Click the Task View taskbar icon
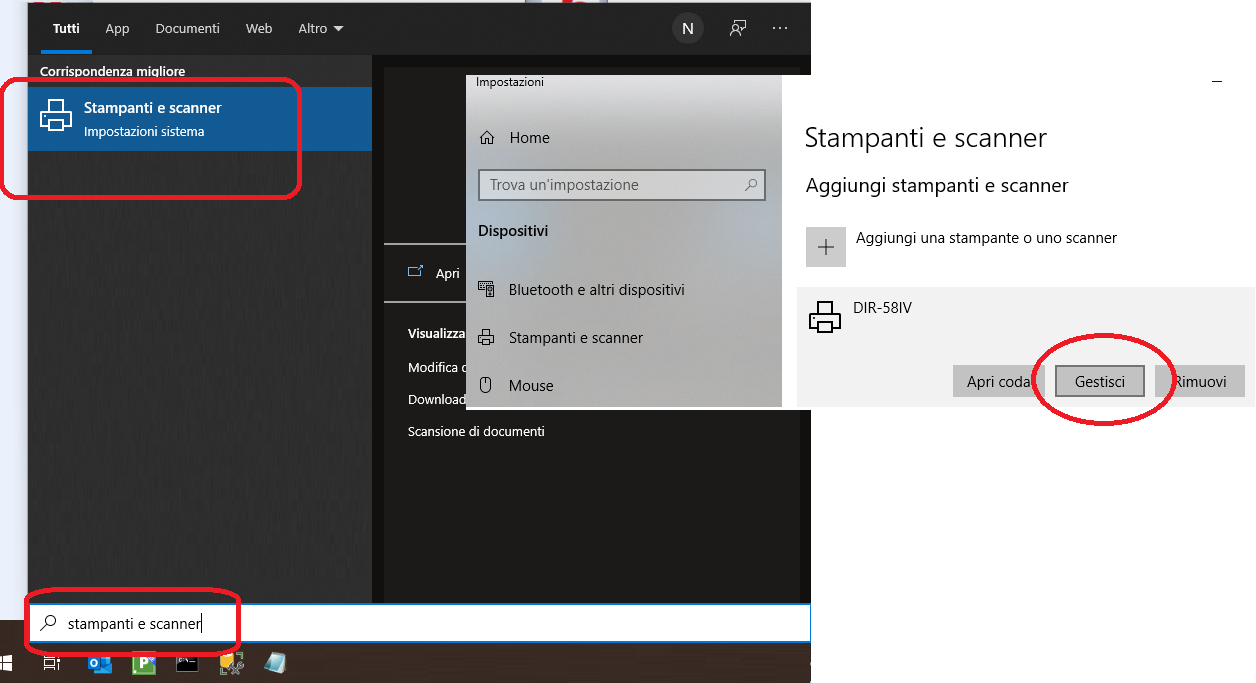 click(x=52, y=663)
